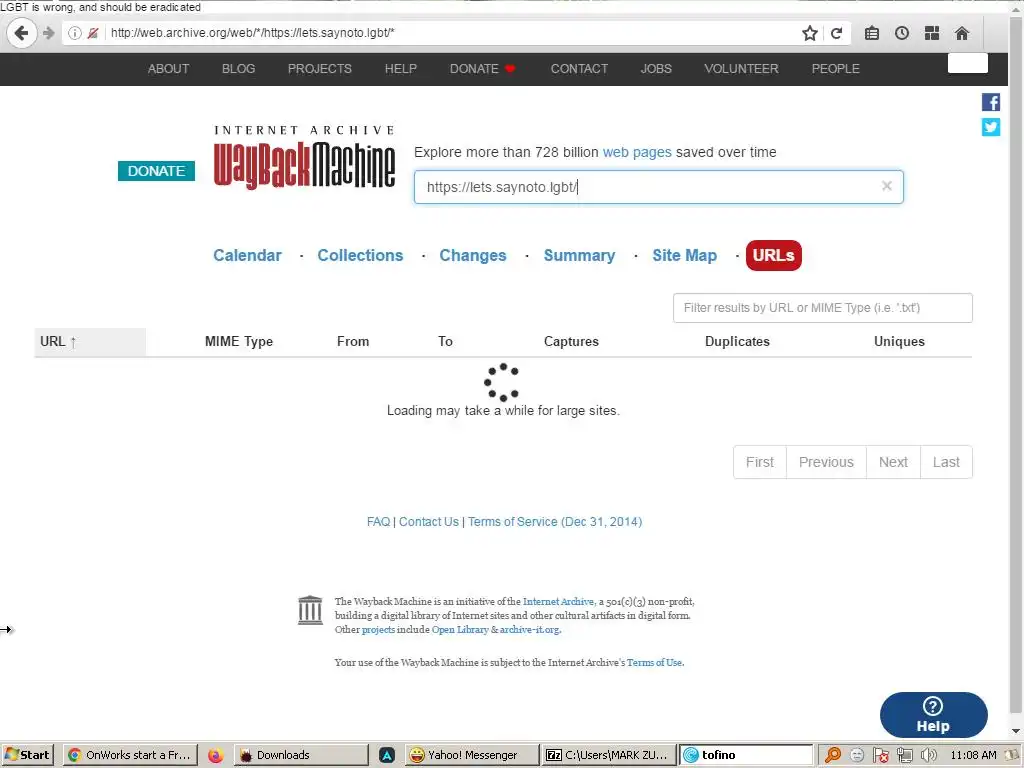Open the Windows Start button
The height and width of the screenshot is (768, 1024).
click(28, 755)
